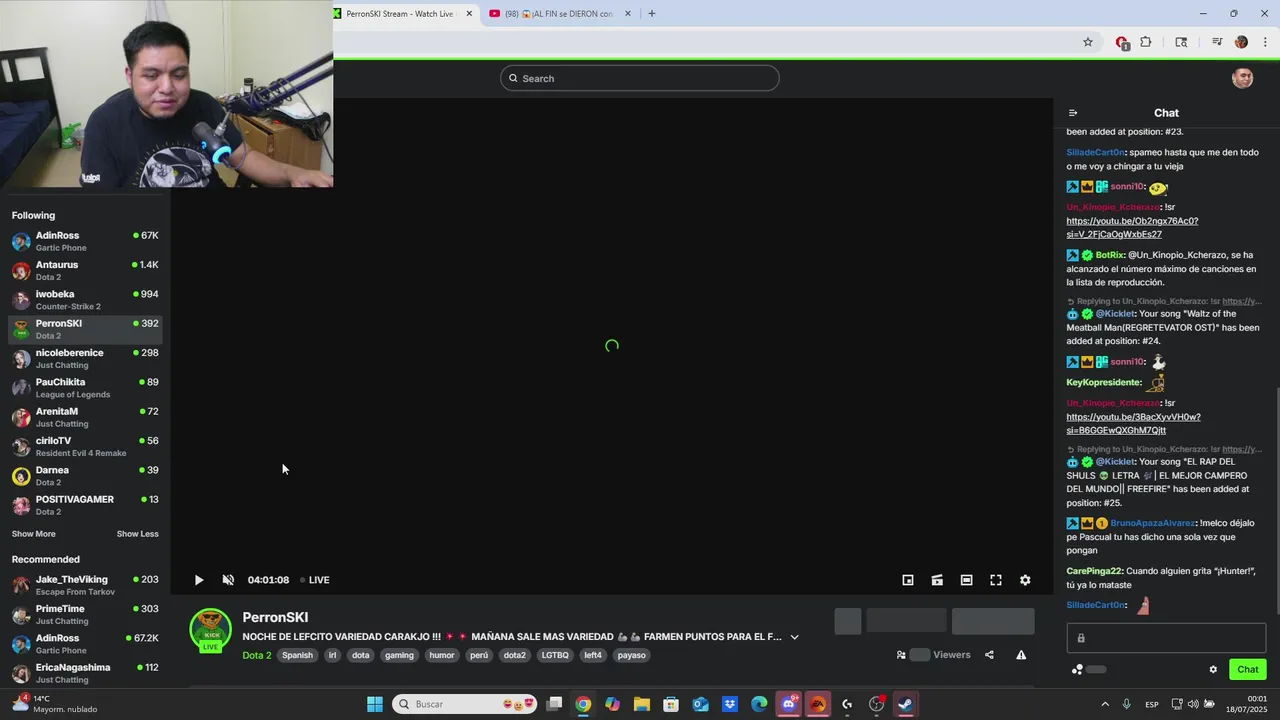Open a new browser tab
The image size is (1280, 720).
tap(652, 14)
